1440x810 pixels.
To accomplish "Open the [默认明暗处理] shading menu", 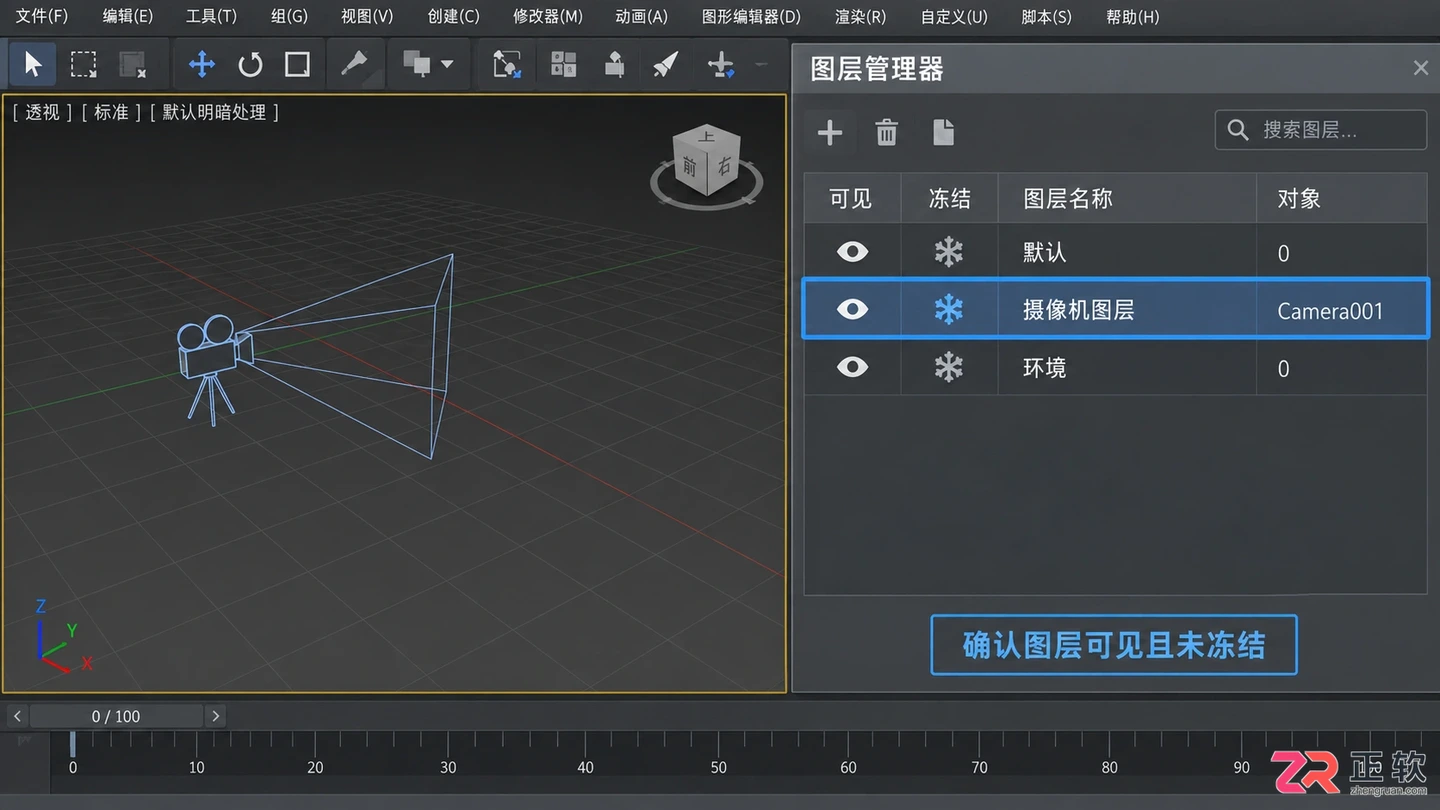I will click(x=214, y=112).
